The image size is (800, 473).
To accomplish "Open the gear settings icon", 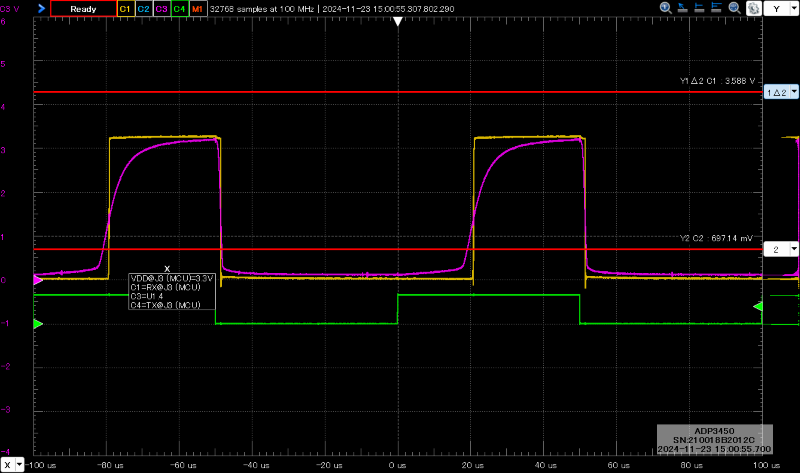I will (x=754, y=8).
